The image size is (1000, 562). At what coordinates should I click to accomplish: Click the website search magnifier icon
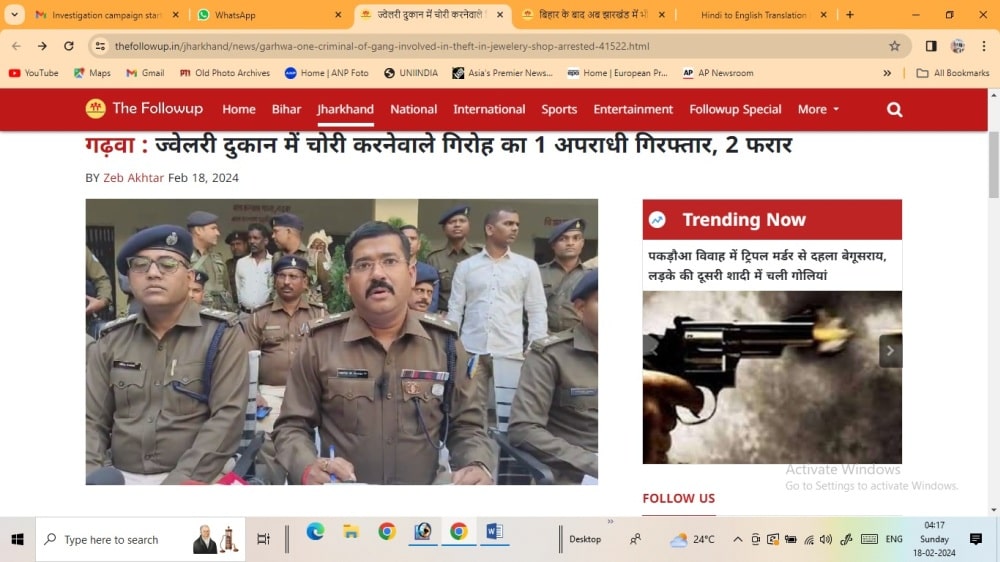point(894,109)
